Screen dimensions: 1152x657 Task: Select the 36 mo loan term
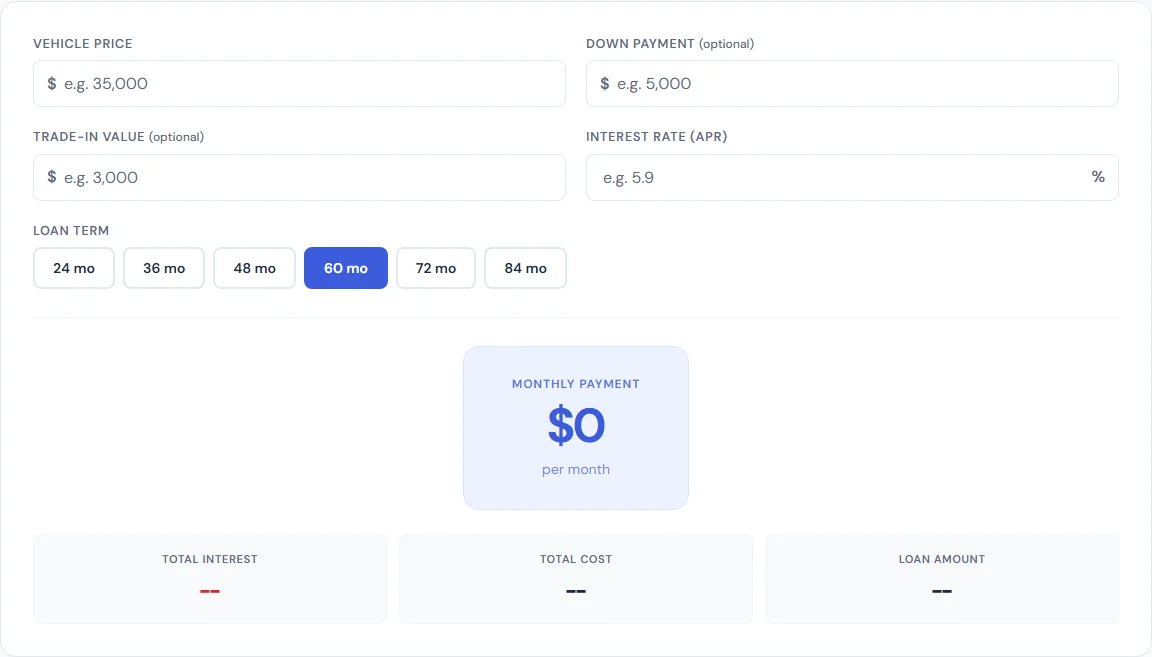pyautogui.click(x=163, y=268)
